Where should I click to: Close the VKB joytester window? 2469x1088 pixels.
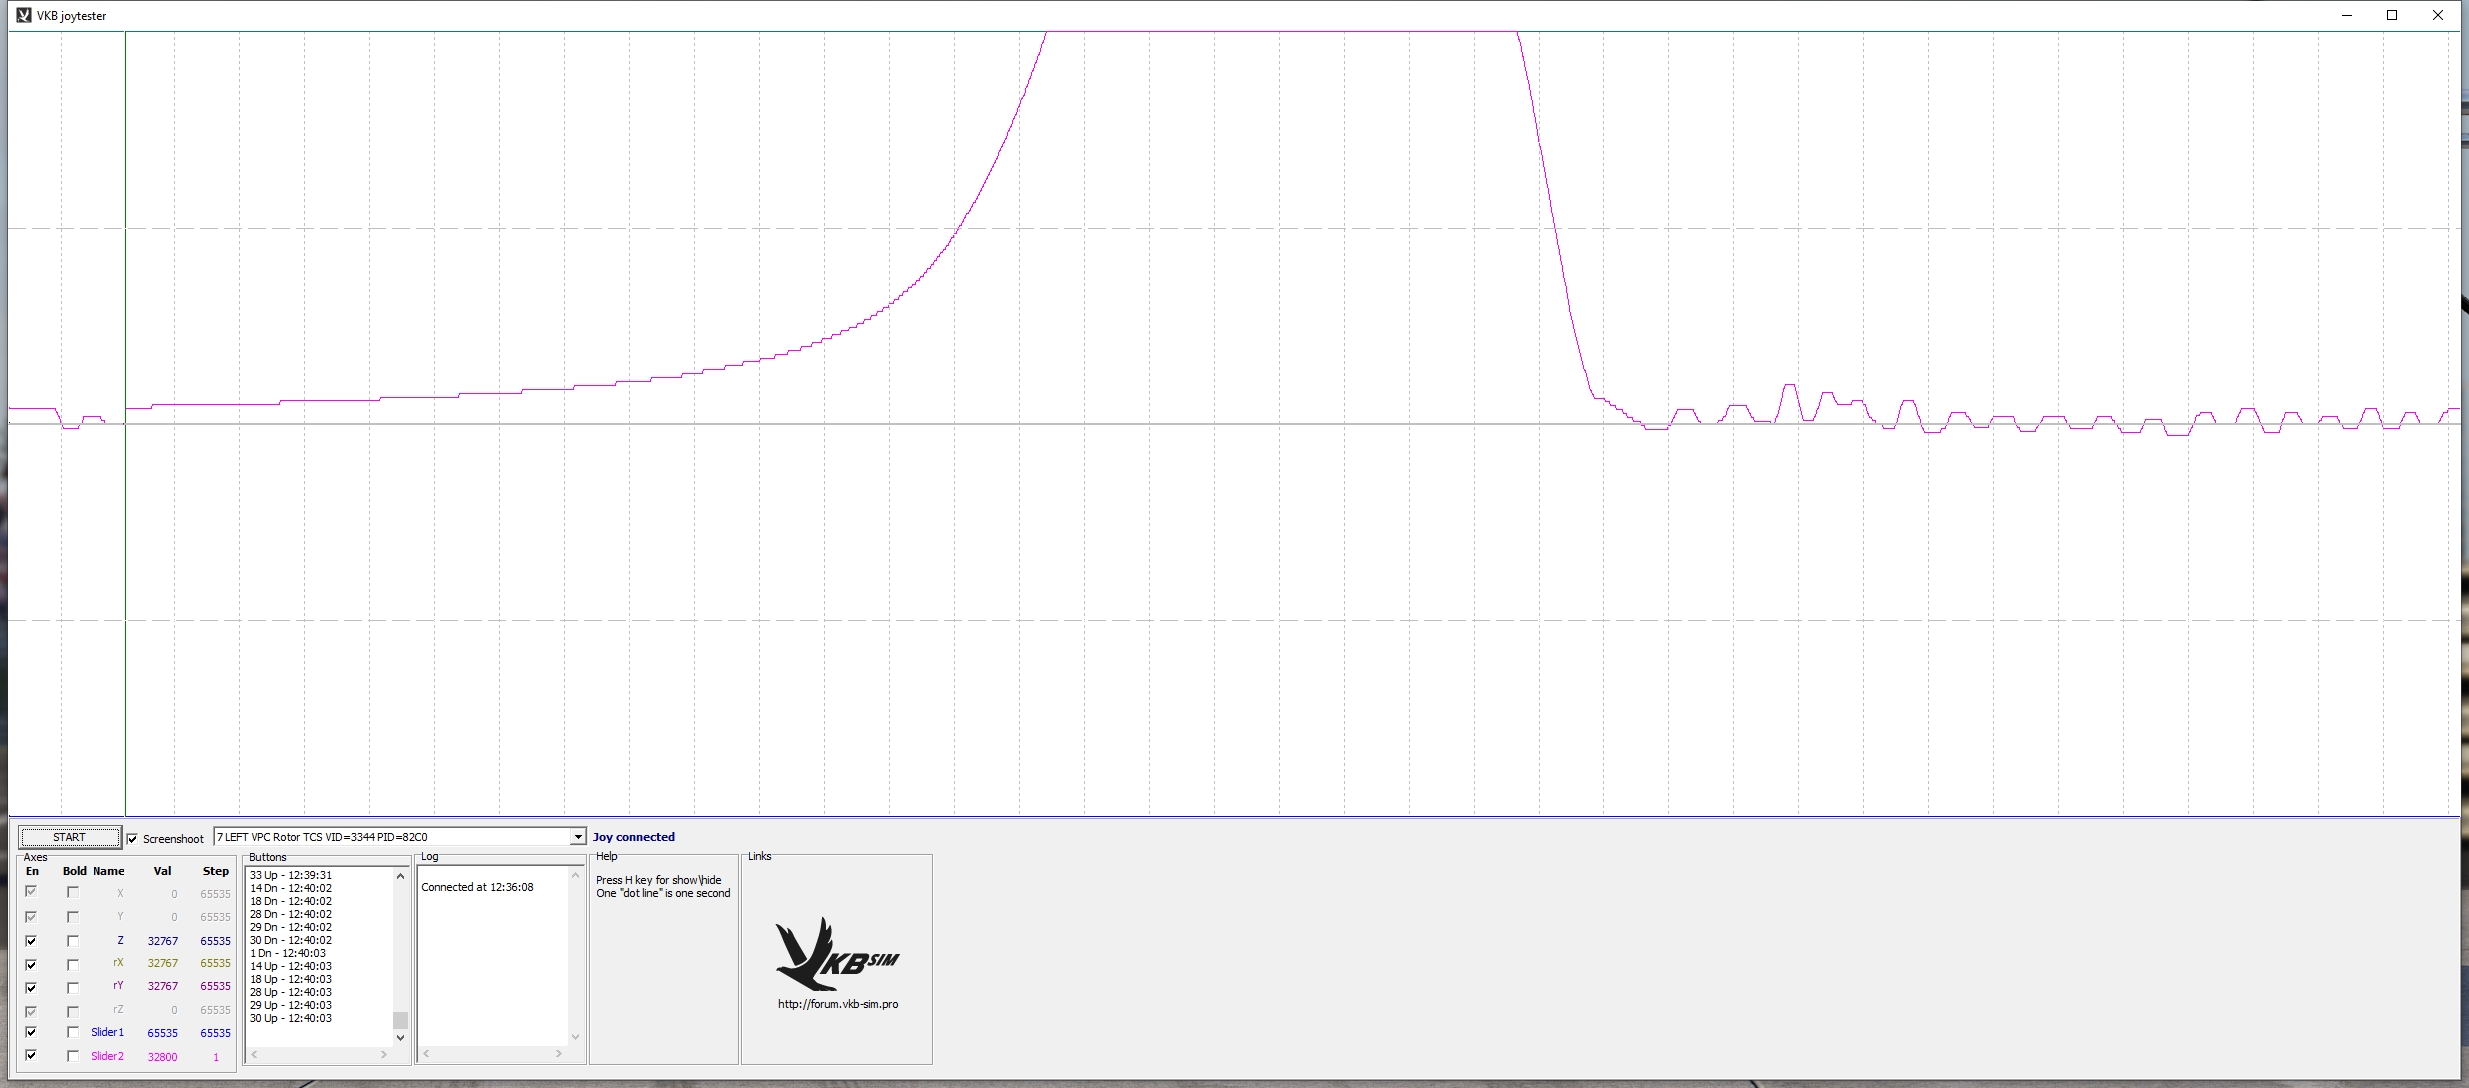[2438, 15]
